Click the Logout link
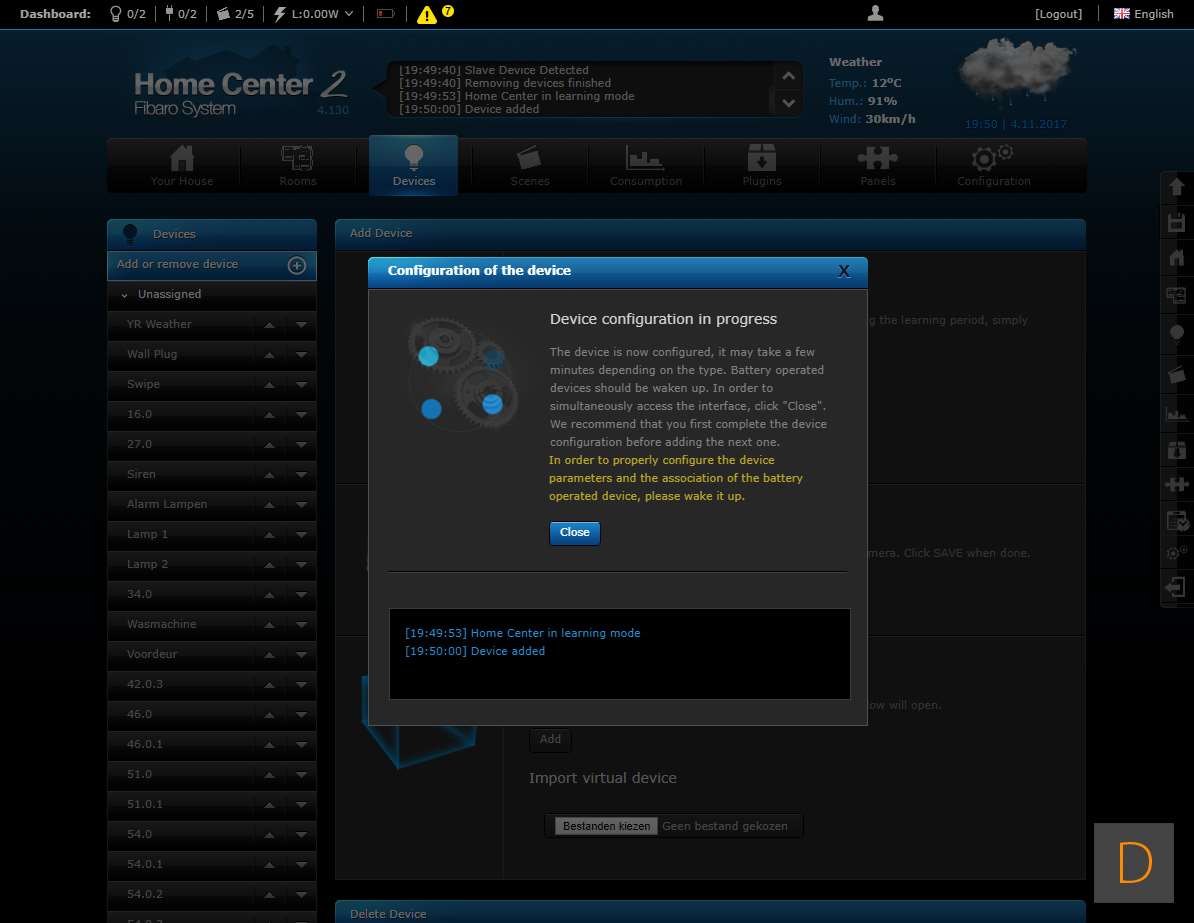This screenshot has height=923, width=1194. coord(1058,14)
